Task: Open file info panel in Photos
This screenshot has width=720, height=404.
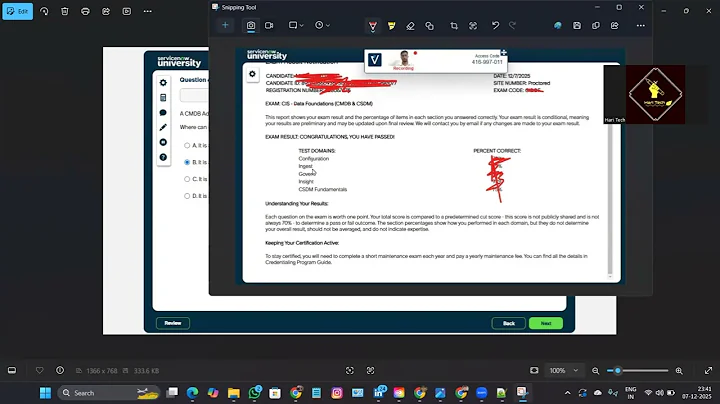Action: pyautogui.click(x=60, y=370)
